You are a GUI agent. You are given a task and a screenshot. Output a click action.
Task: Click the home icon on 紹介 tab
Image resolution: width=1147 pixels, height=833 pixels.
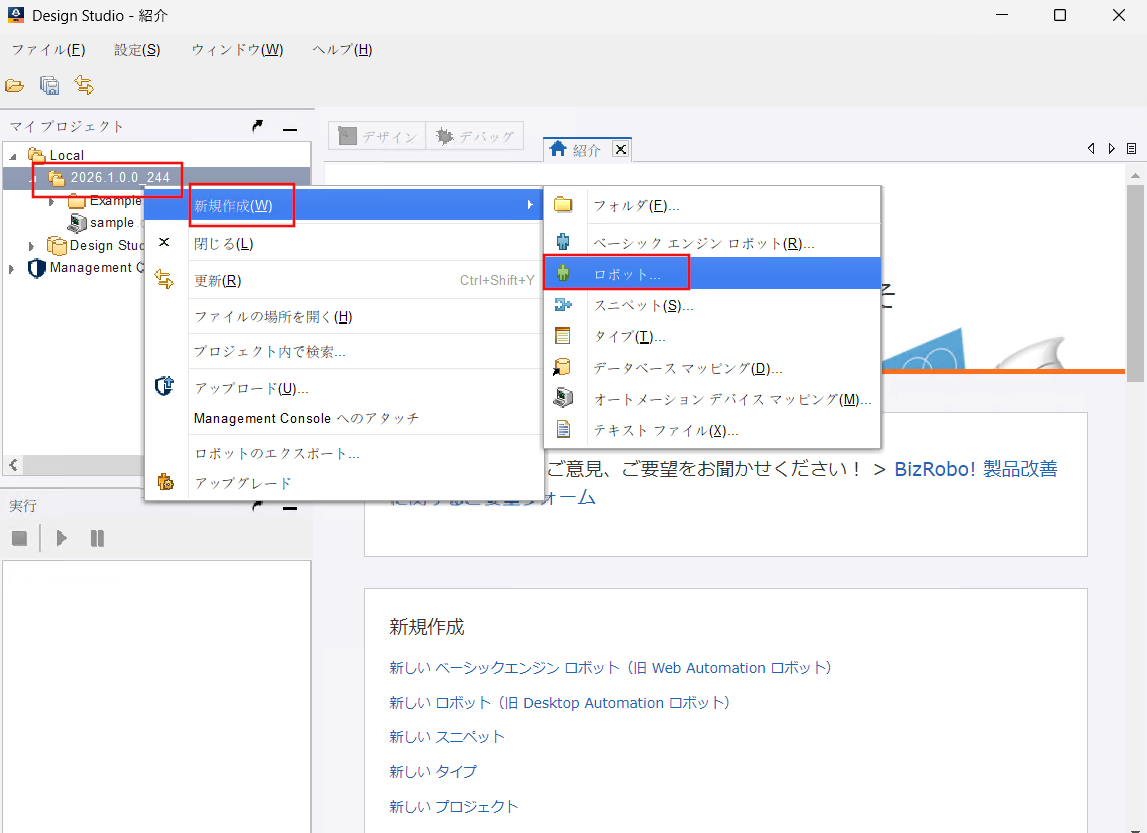coord(558,148)
